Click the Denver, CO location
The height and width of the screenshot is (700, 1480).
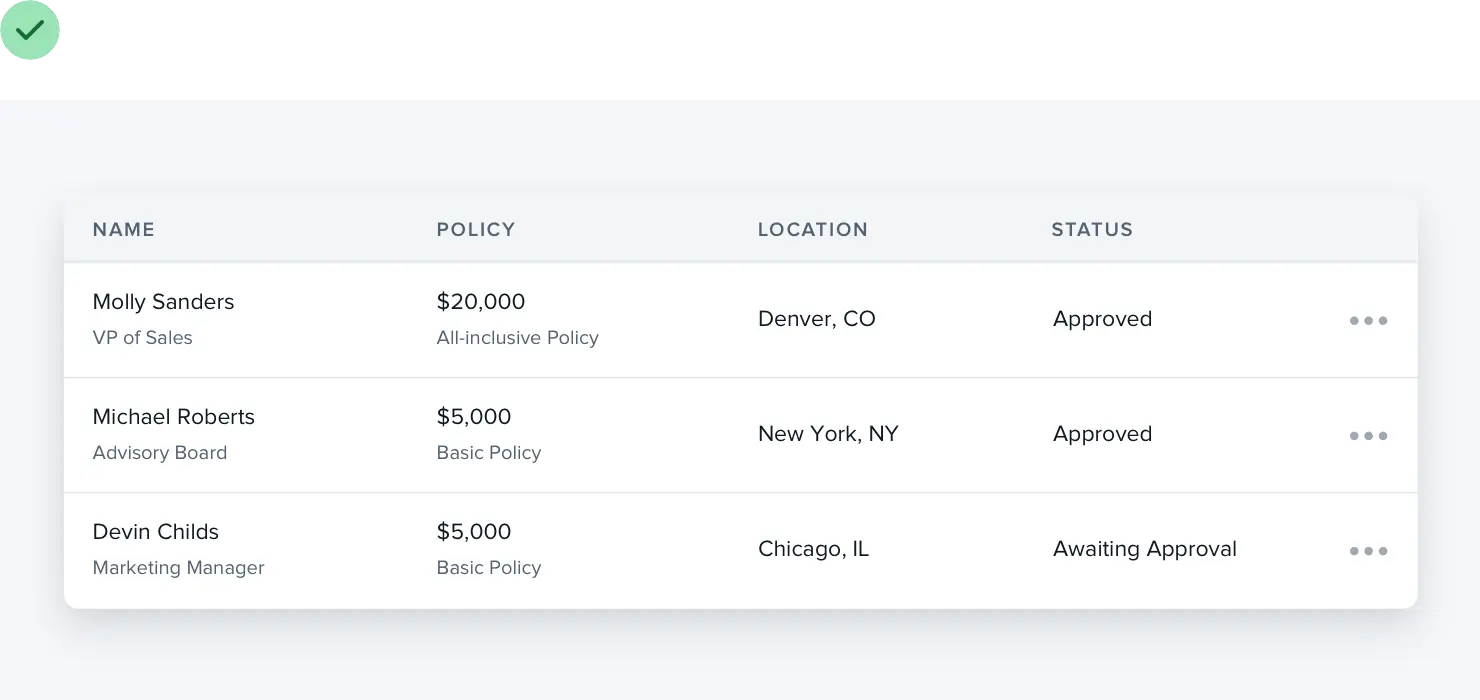816,319
